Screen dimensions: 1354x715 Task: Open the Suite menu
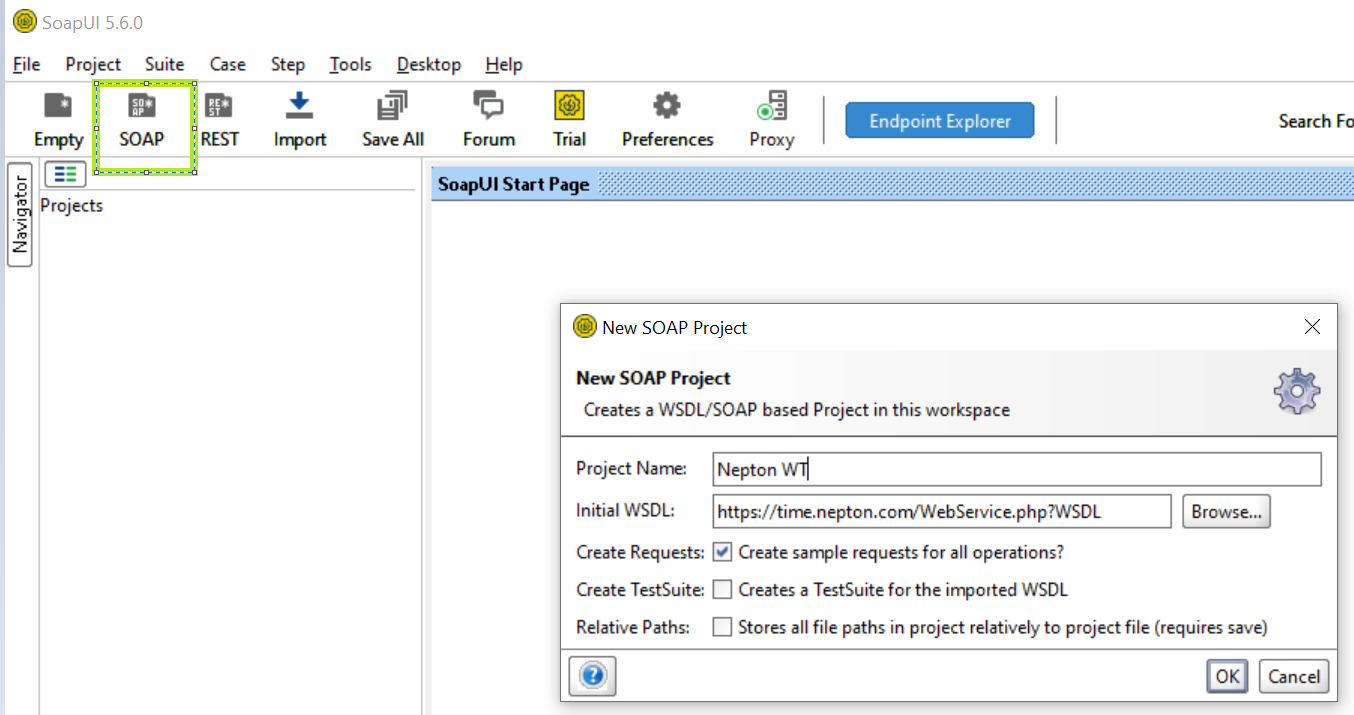click(x=165, y=64)
